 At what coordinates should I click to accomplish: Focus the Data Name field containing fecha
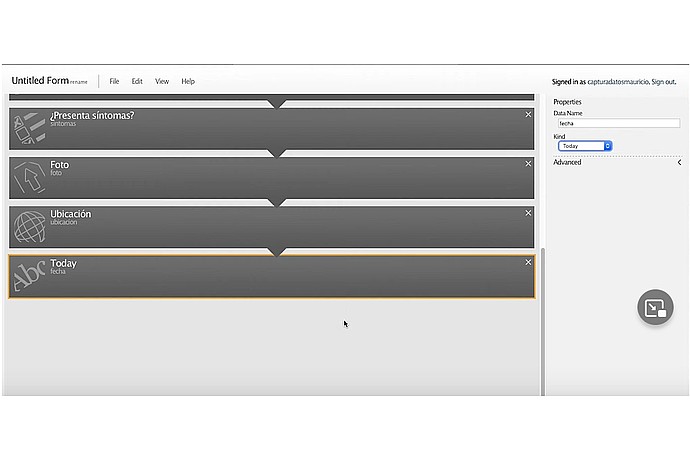(619, 124)
